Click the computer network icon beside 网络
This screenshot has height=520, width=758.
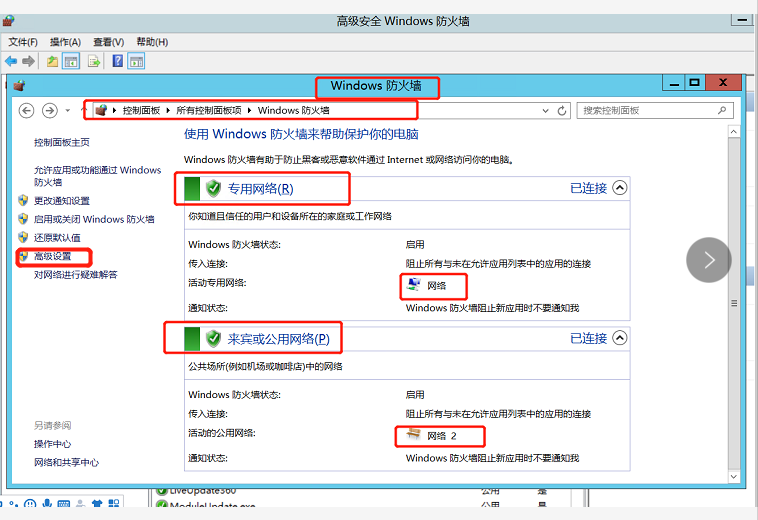414,285
